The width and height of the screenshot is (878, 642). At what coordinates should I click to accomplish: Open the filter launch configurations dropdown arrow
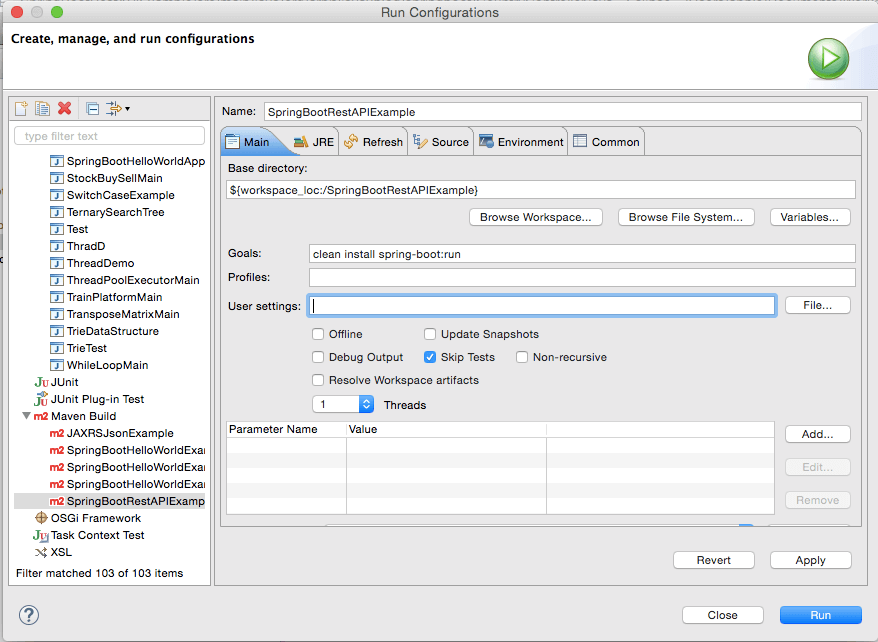pos(128,109)
